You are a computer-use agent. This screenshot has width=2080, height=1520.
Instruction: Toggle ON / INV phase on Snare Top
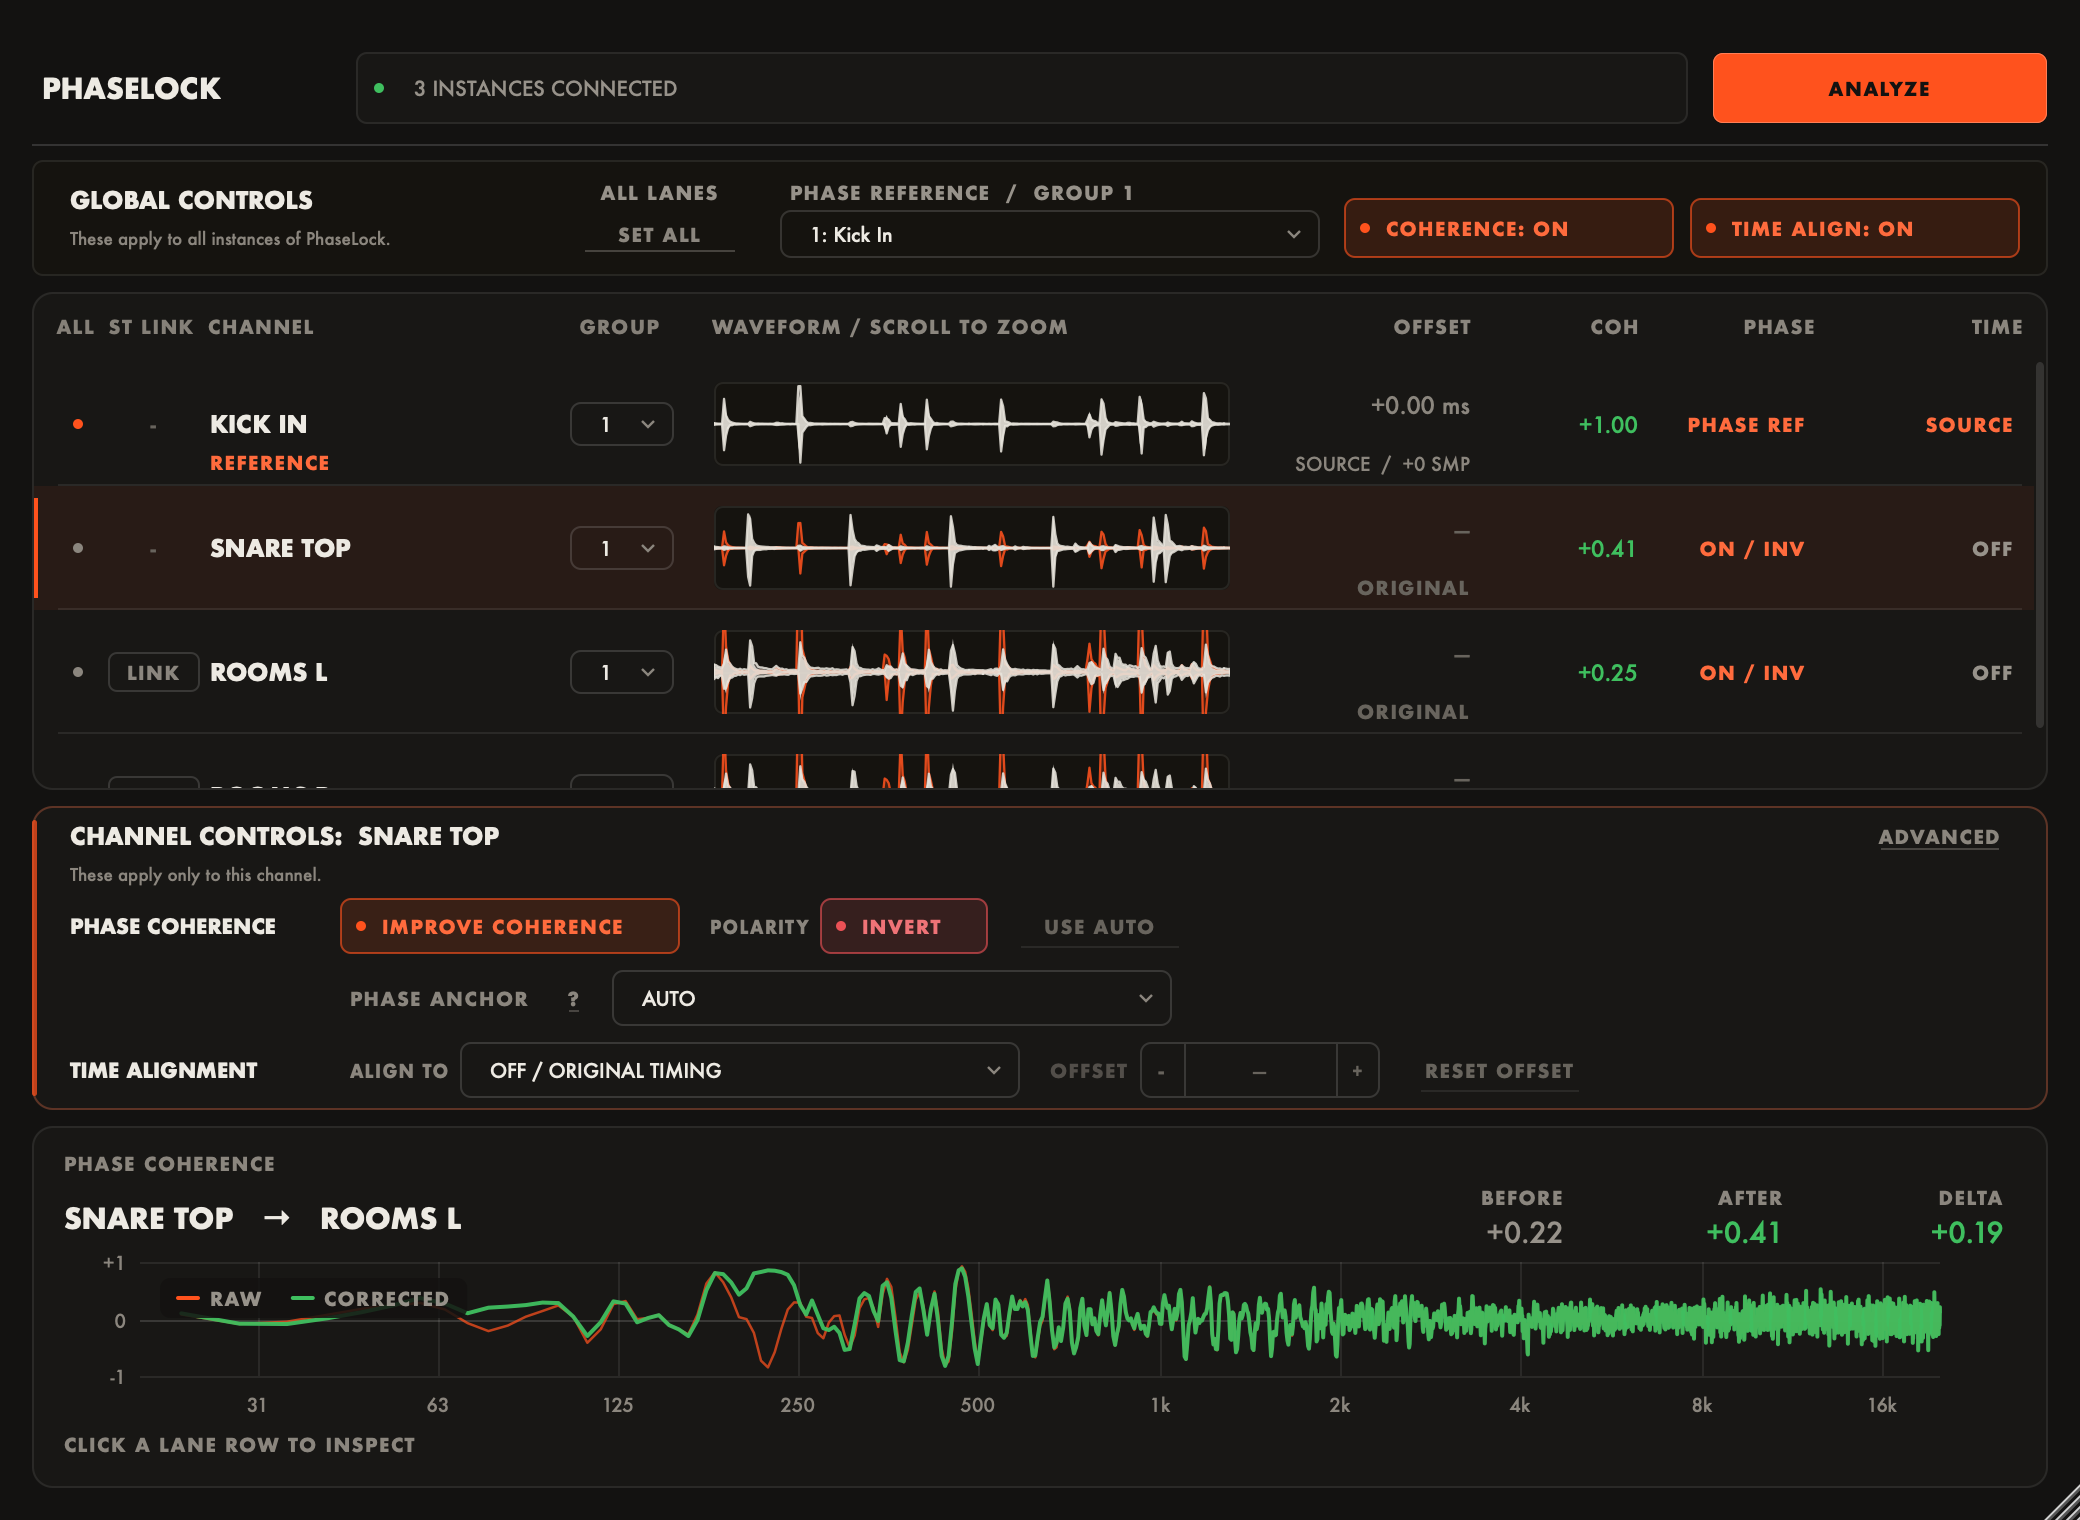[1752, 549]
